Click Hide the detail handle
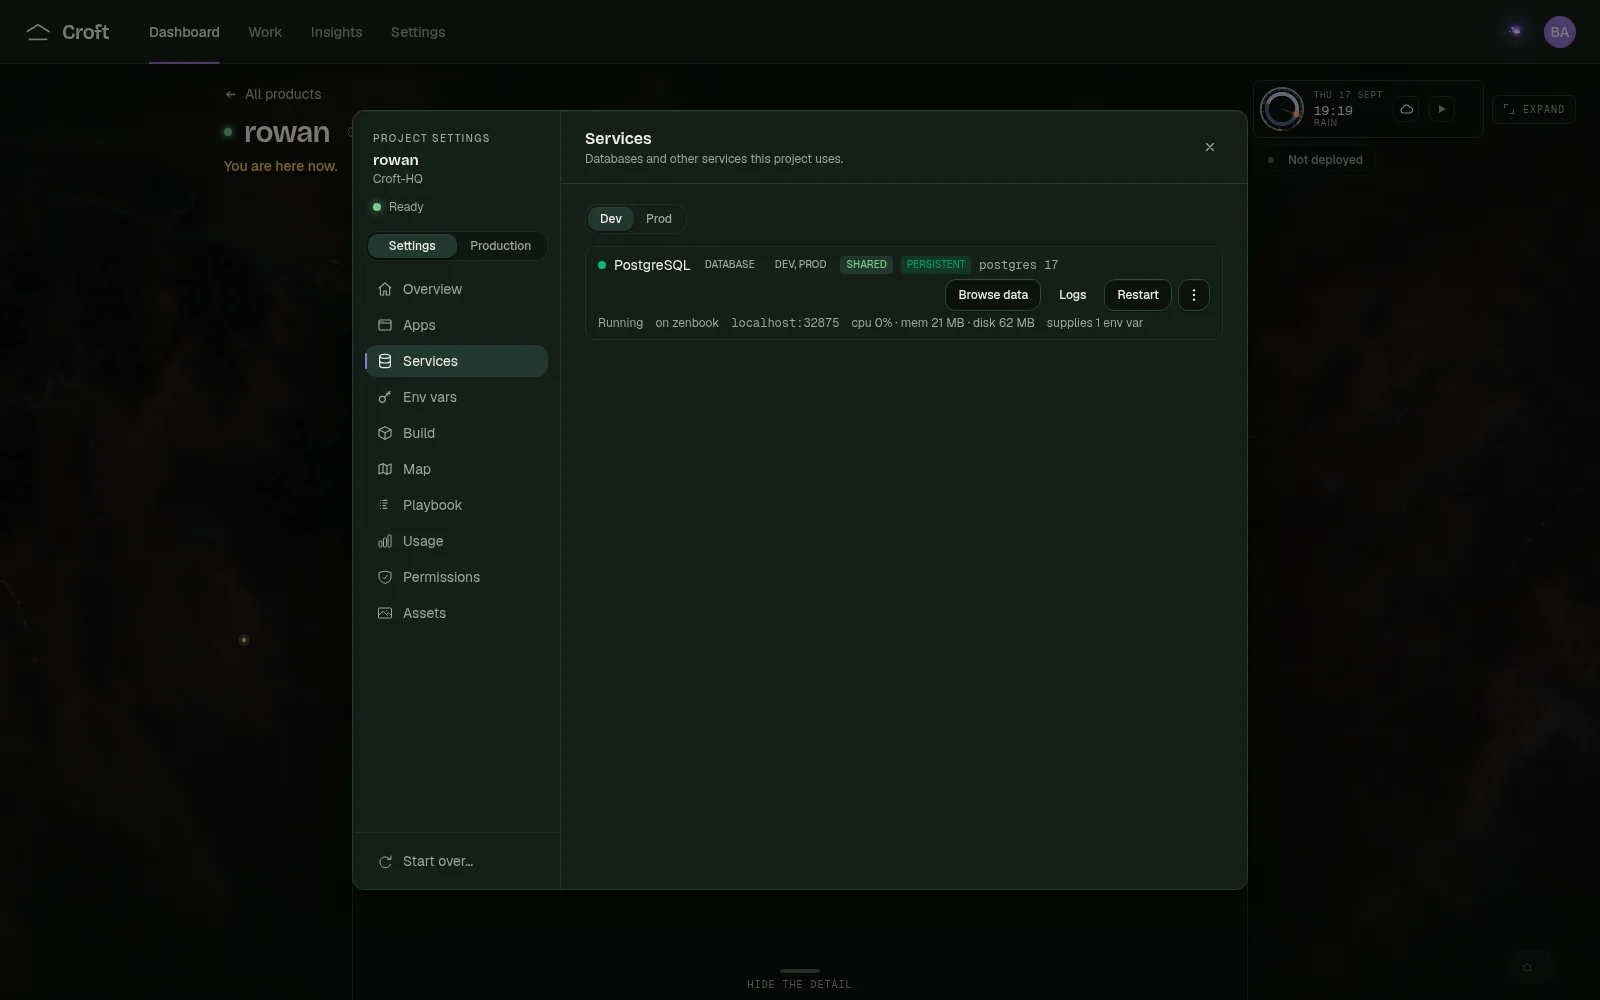 [x=799, y=979]
